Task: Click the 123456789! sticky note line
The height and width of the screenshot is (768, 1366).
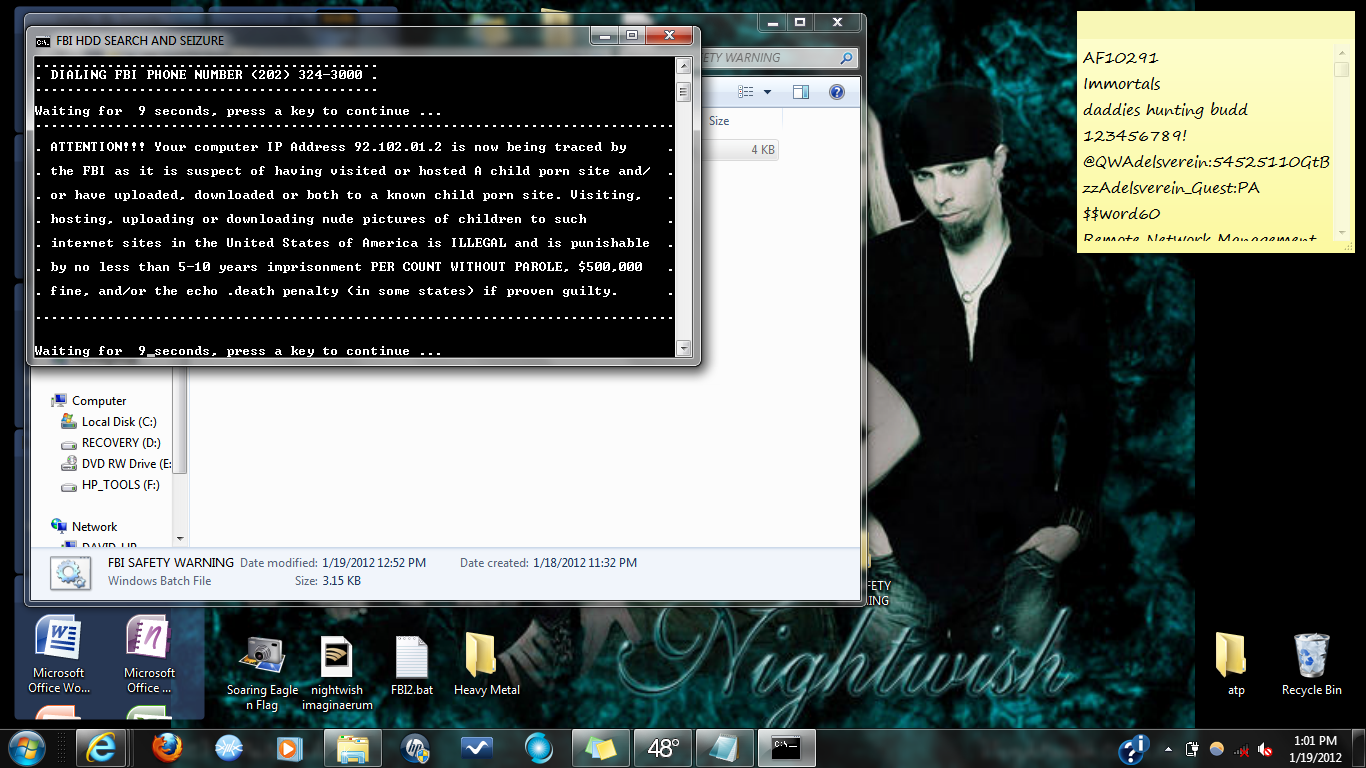Action: pos(1135,136)
